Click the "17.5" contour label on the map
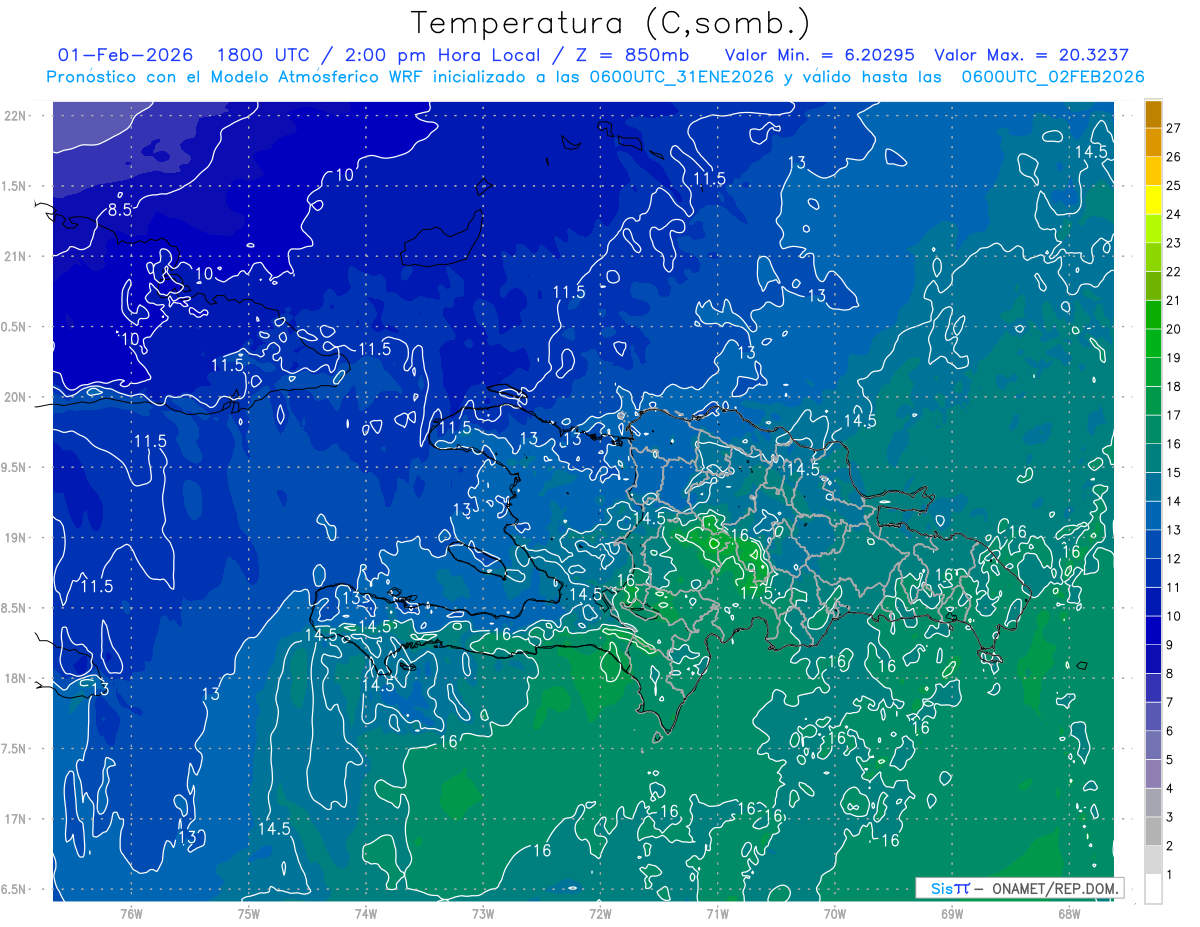The width and height of the screenshot is (1200, 927). 757,592
